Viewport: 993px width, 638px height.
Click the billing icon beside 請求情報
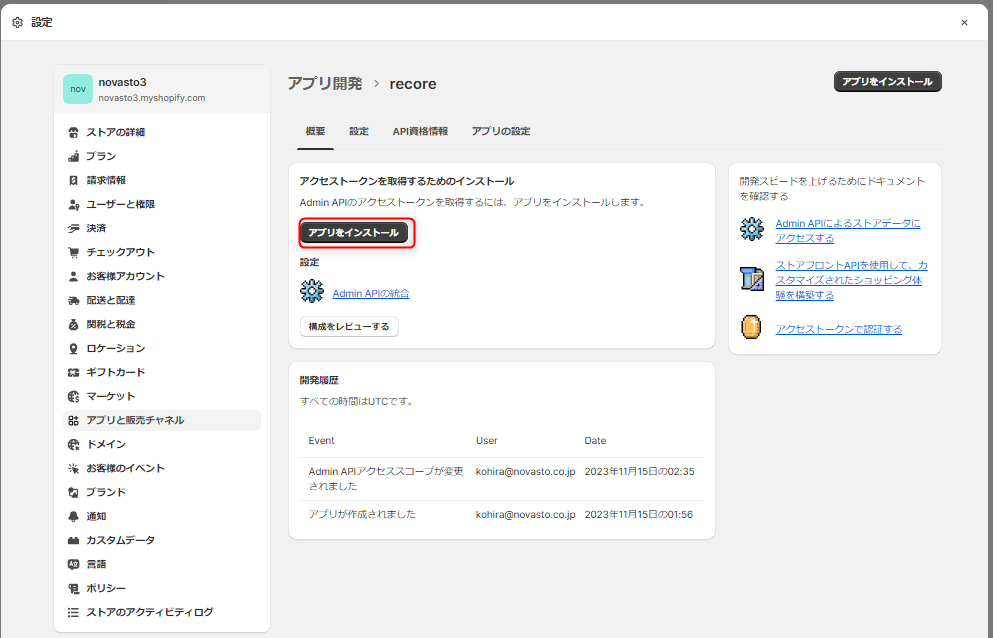pos(73,181)
